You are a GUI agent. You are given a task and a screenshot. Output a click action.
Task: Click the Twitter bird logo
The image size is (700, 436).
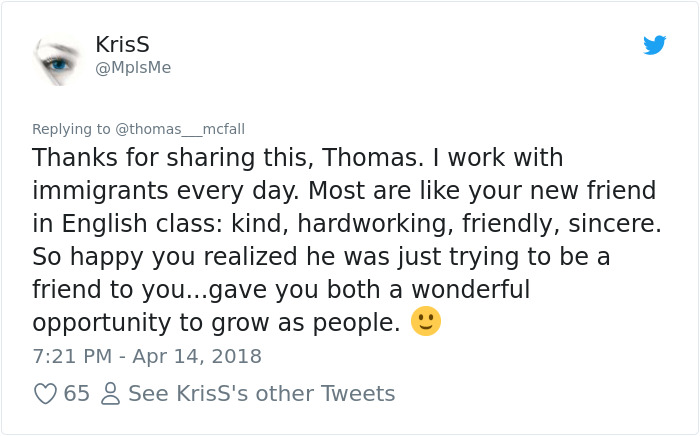tap(655, 45)
